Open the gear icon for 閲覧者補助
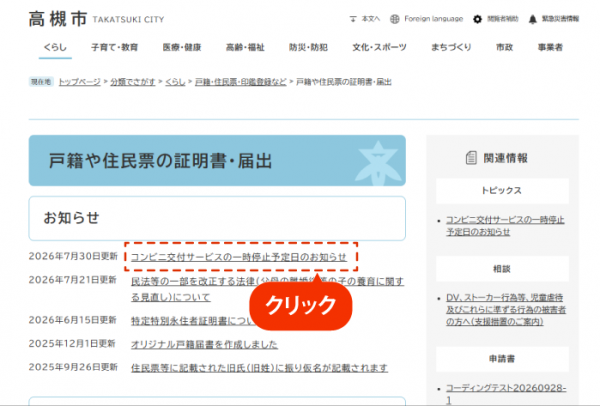Image resolution: width=600 pixels, height=406 pixels. [x=477, y=19]
